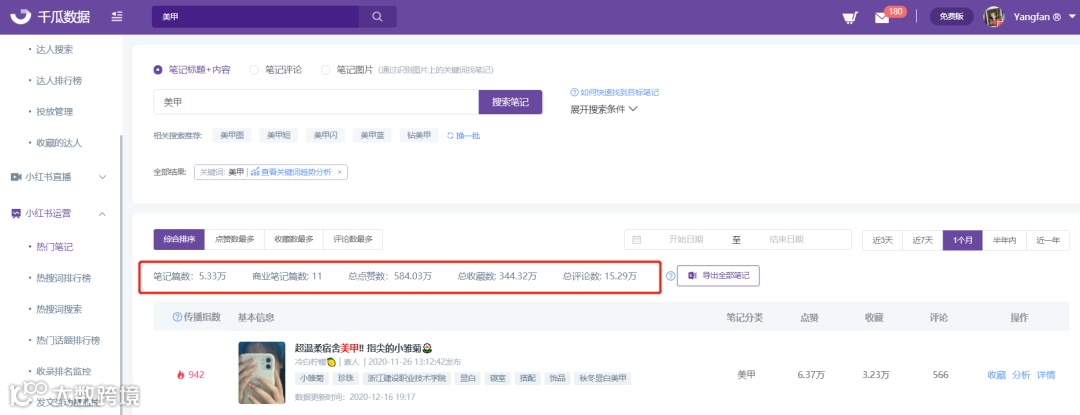Select the 半年内 time range

tap(1004, 240)
